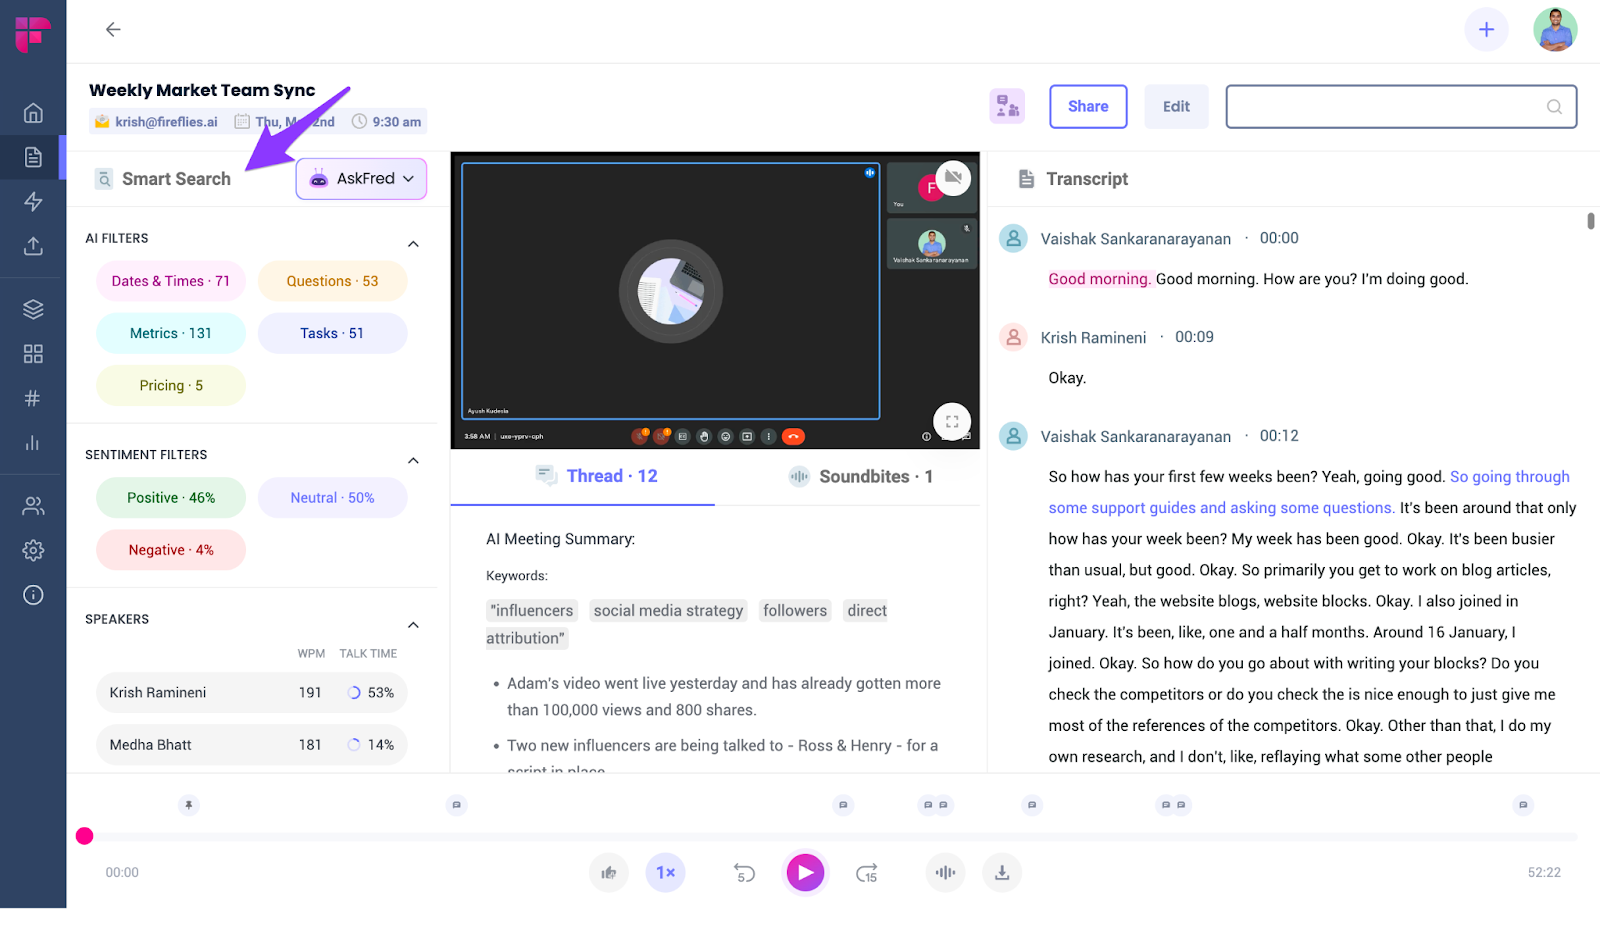Click the Share button
This screenshot has width=1600, height=931.
(1088, 106)
